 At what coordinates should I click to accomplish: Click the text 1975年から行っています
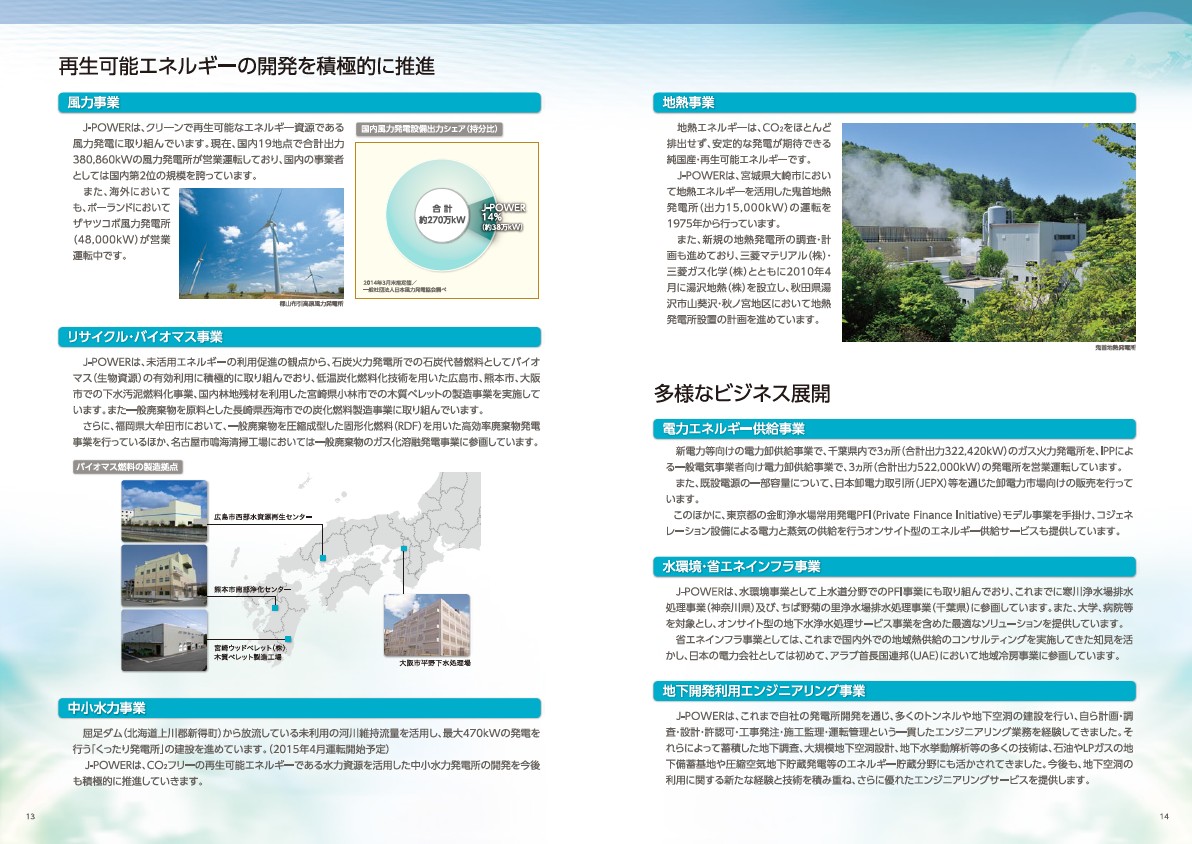[x=724, y=224]
